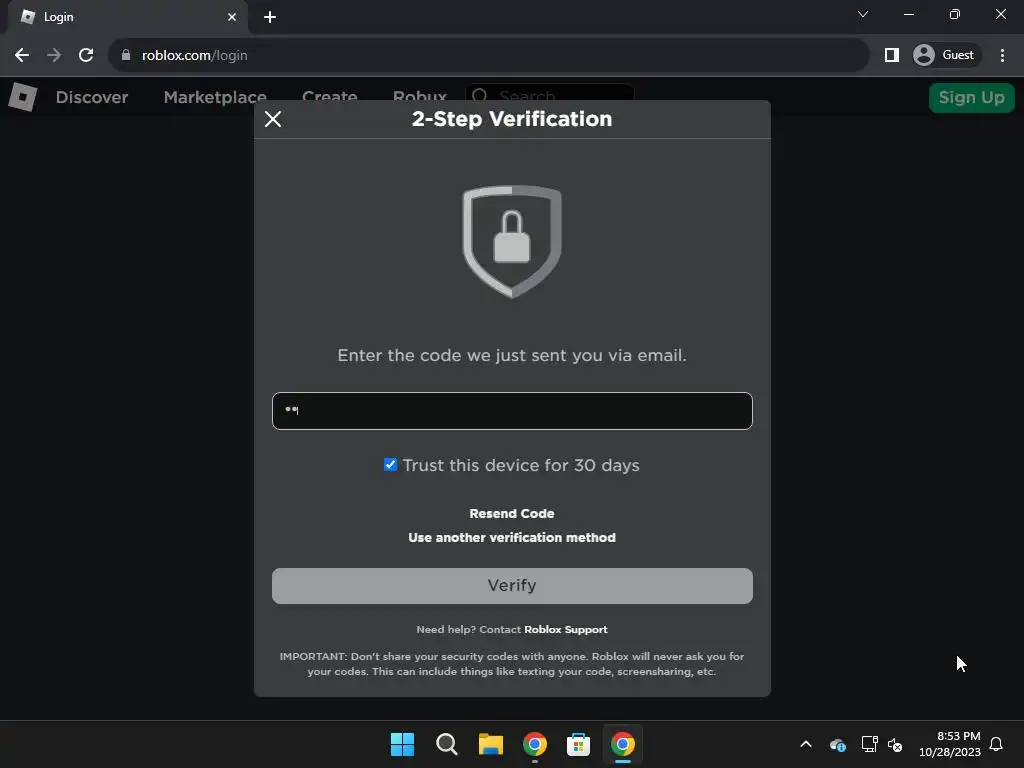1024x768 pixels.
Task: Click the Verify button
Action: pos(512,585)
